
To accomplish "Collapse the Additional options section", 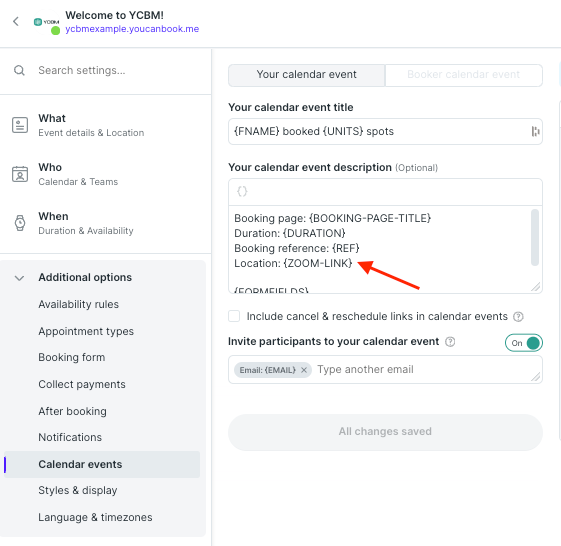I will pos(19,278).
